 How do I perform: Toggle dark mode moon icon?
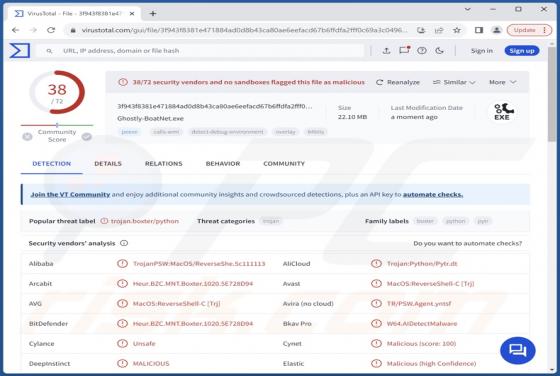[x=439, y=51]
